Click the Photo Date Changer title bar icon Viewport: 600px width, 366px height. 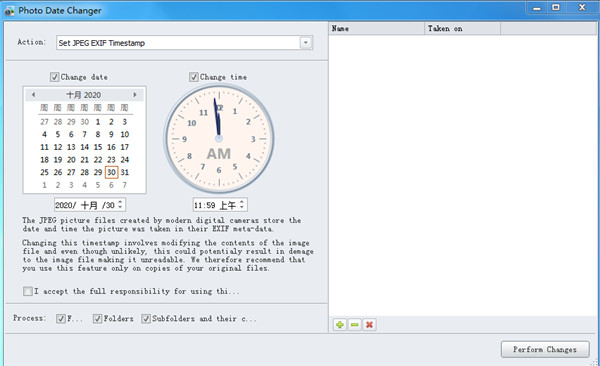click(9, 11)
